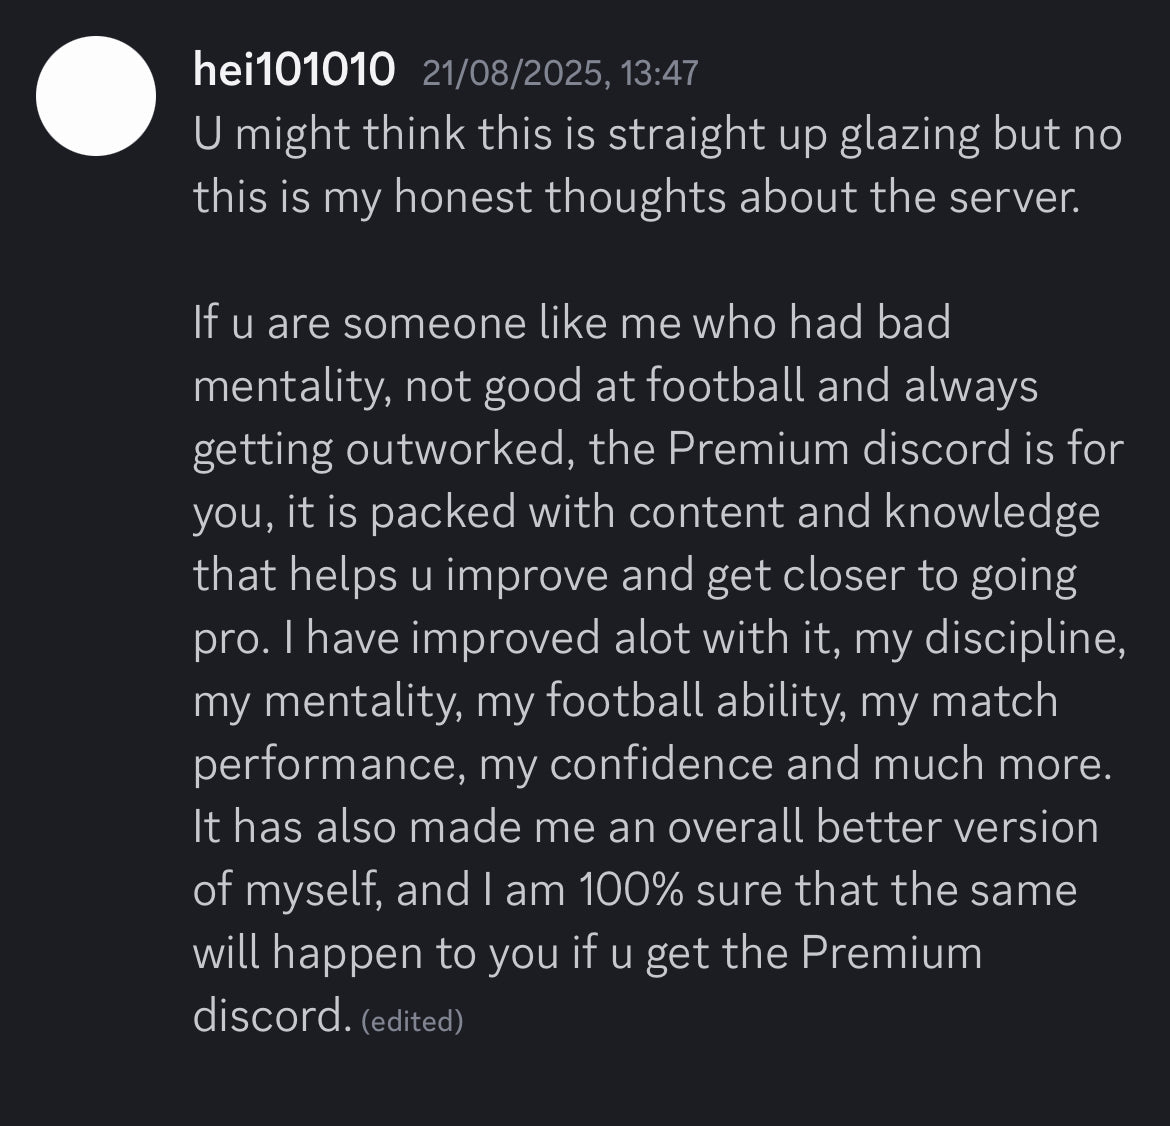
Task: Click the white circular profile avatar
Action: point(96,96)
